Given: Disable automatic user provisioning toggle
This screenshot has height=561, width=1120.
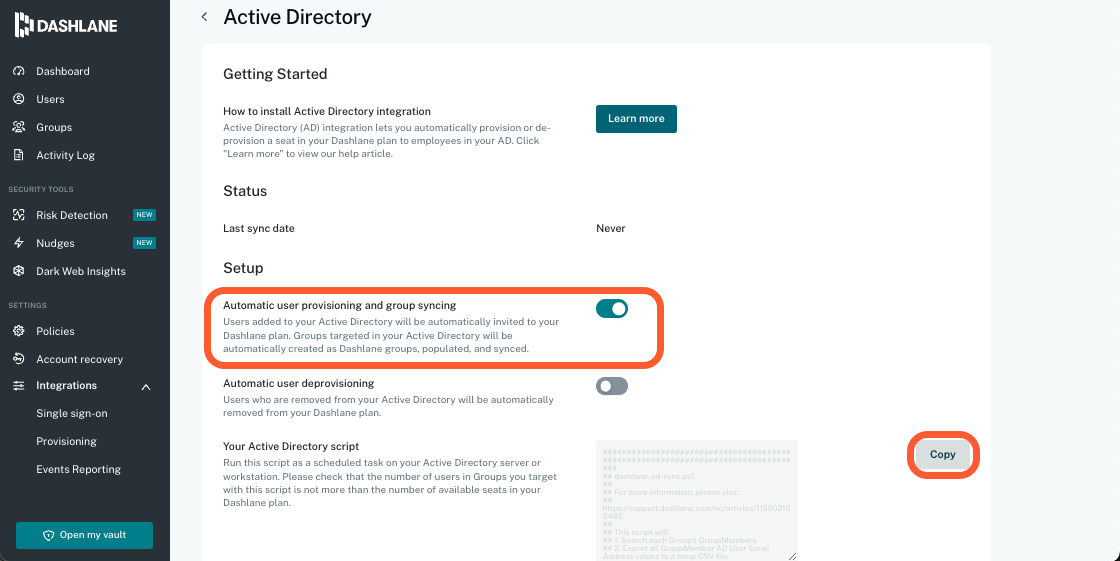Looking at the screenshot, I should tap(611, 309).
